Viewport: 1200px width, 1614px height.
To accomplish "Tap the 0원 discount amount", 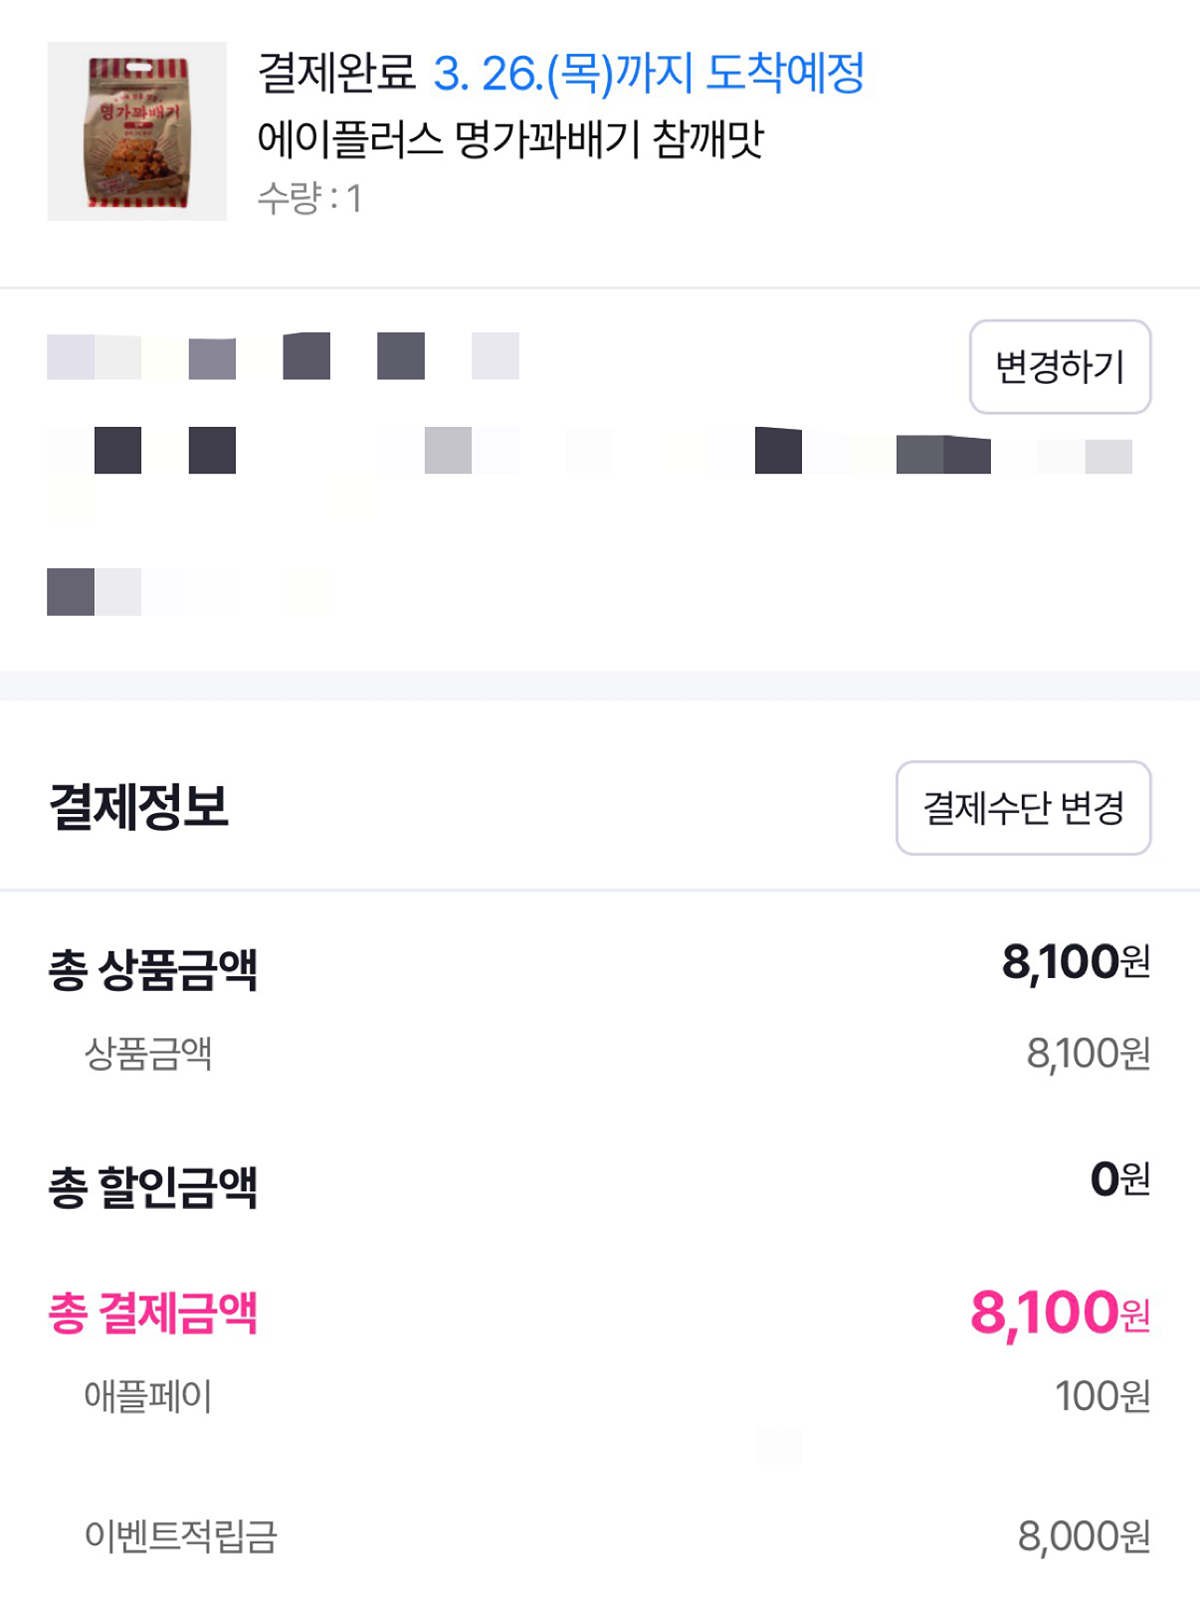I will pyautogui.click(x=1119, y=1179).
